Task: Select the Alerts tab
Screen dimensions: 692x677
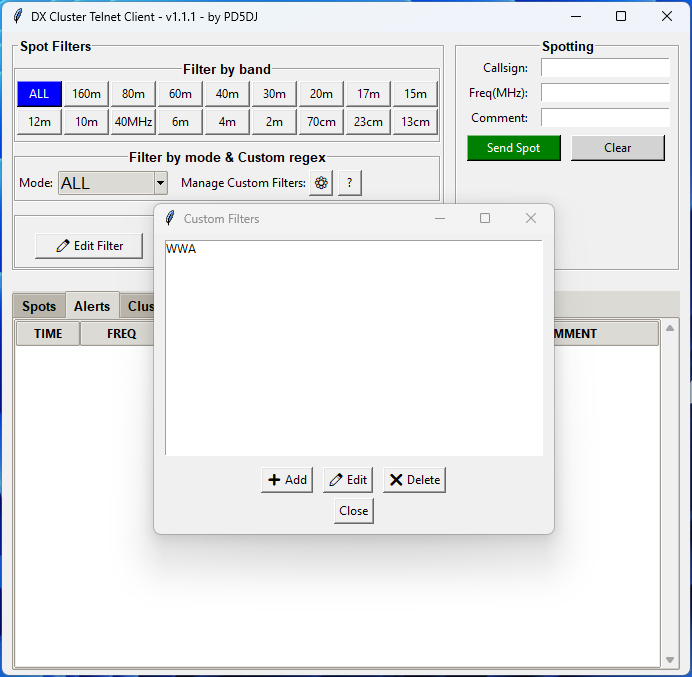Action: [92, 306]
